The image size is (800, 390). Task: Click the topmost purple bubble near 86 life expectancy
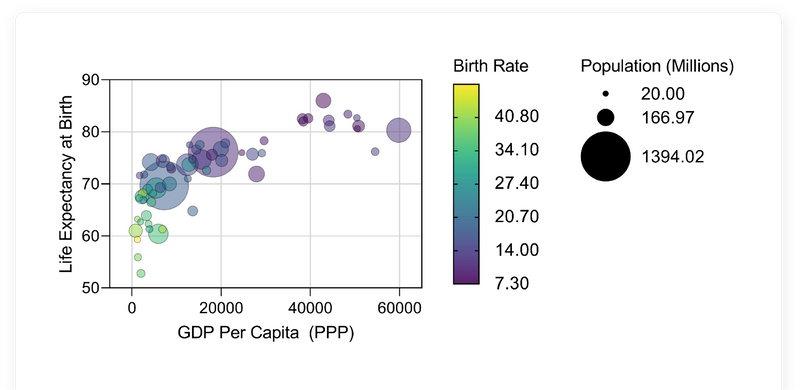coord(323,101)
